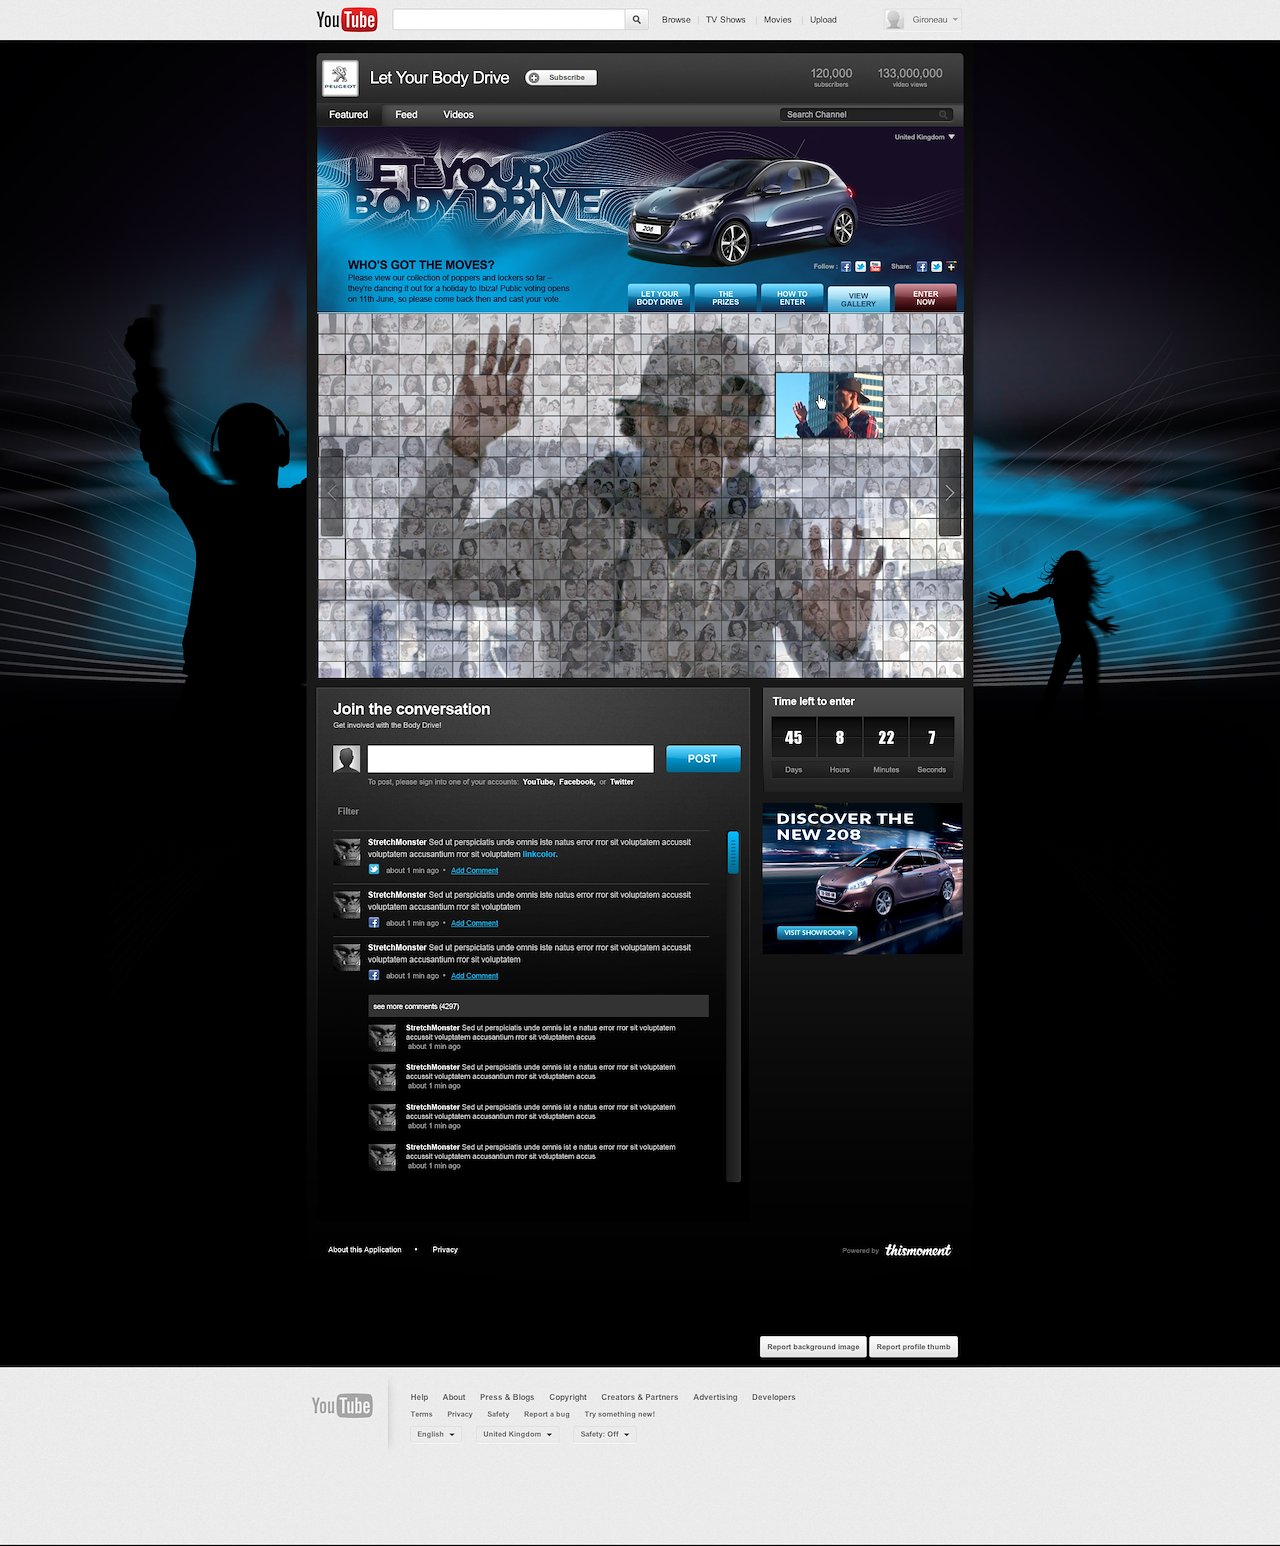Open the Peugeot channel avatar
The image size is (1280, 1546).
[340, 78]
